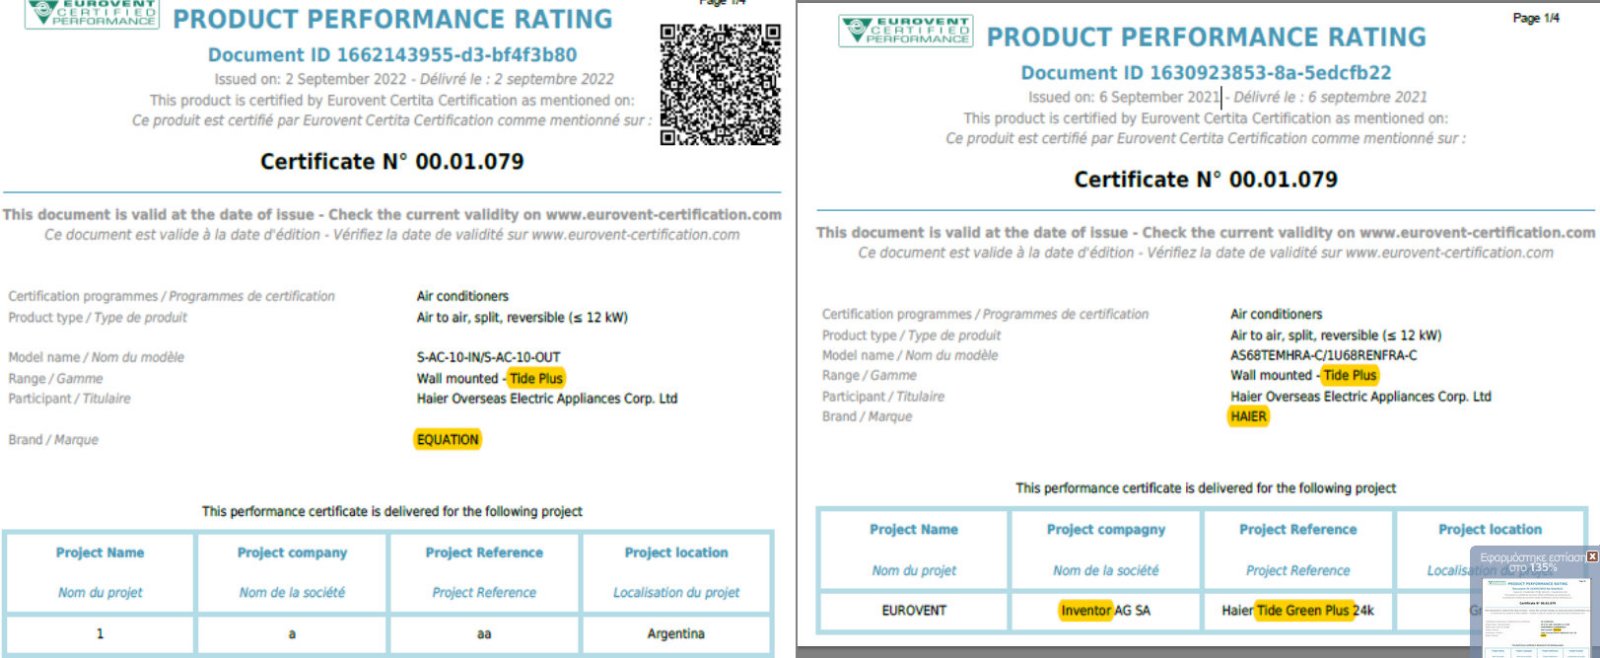
Task: Click the Page 1/4 indicator in right document
Action: tap(1536, 18)
